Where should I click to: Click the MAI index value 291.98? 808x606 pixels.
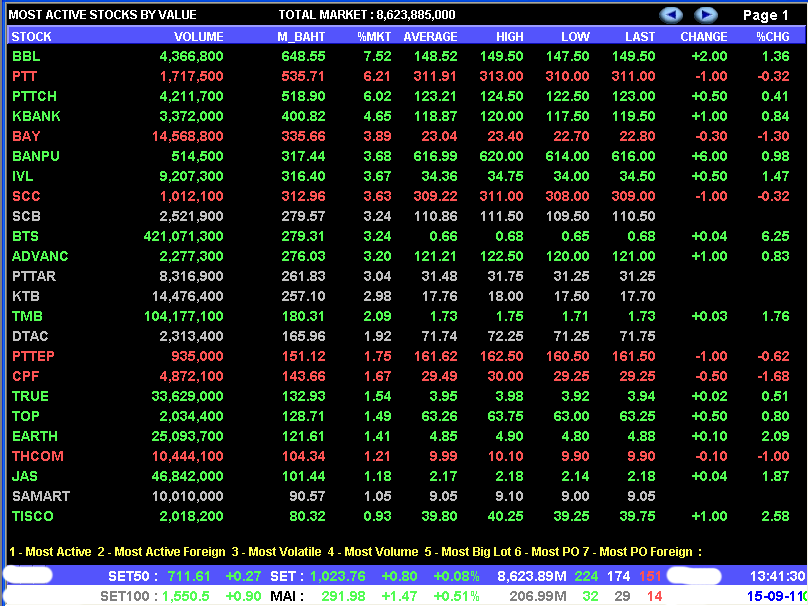[343, 597]
